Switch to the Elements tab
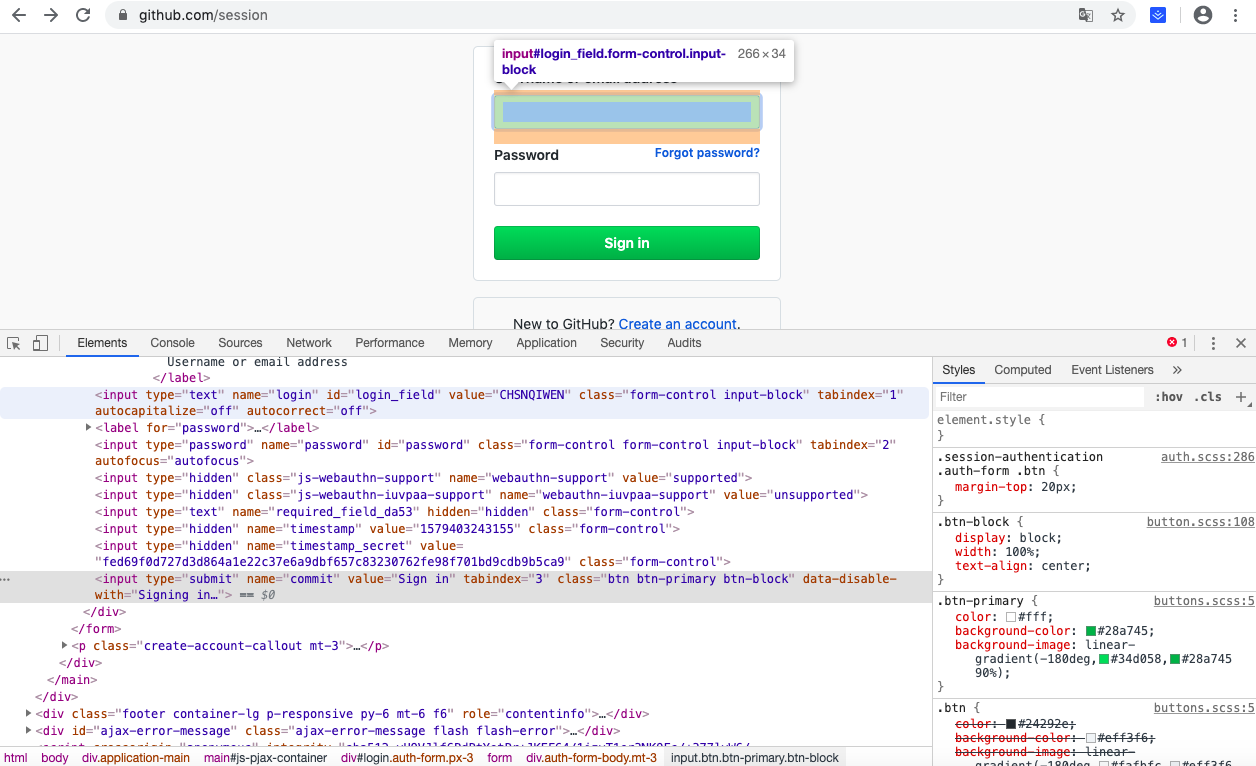Image resolution: width=1256 pixels, height=766 pixels. [102, 343]
